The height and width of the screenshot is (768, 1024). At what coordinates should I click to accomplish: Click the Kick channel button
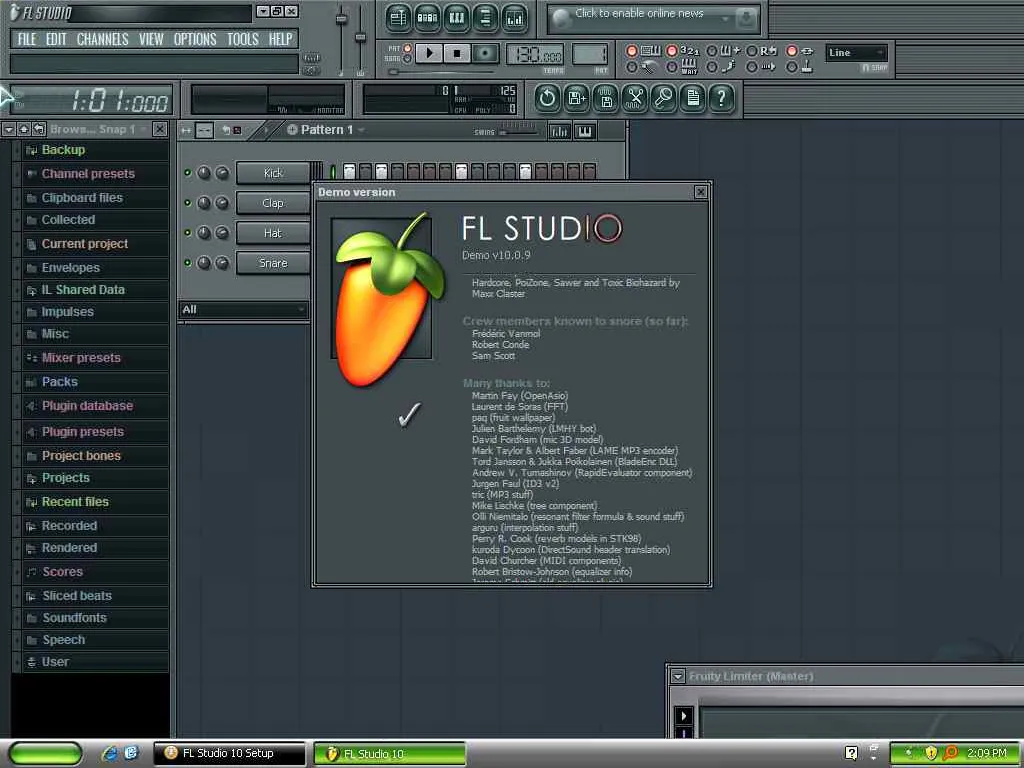(273, 173)
